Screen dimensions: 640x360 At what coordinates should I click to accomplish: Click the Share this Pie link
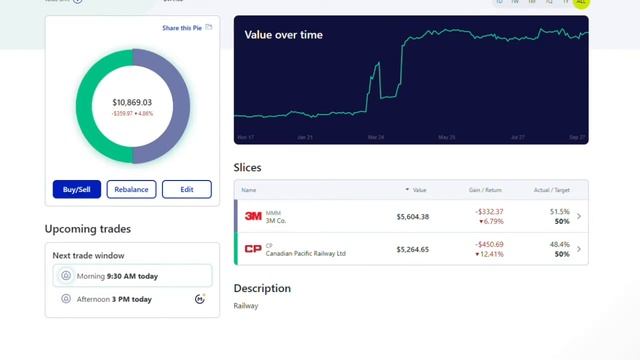coord(182,28)
